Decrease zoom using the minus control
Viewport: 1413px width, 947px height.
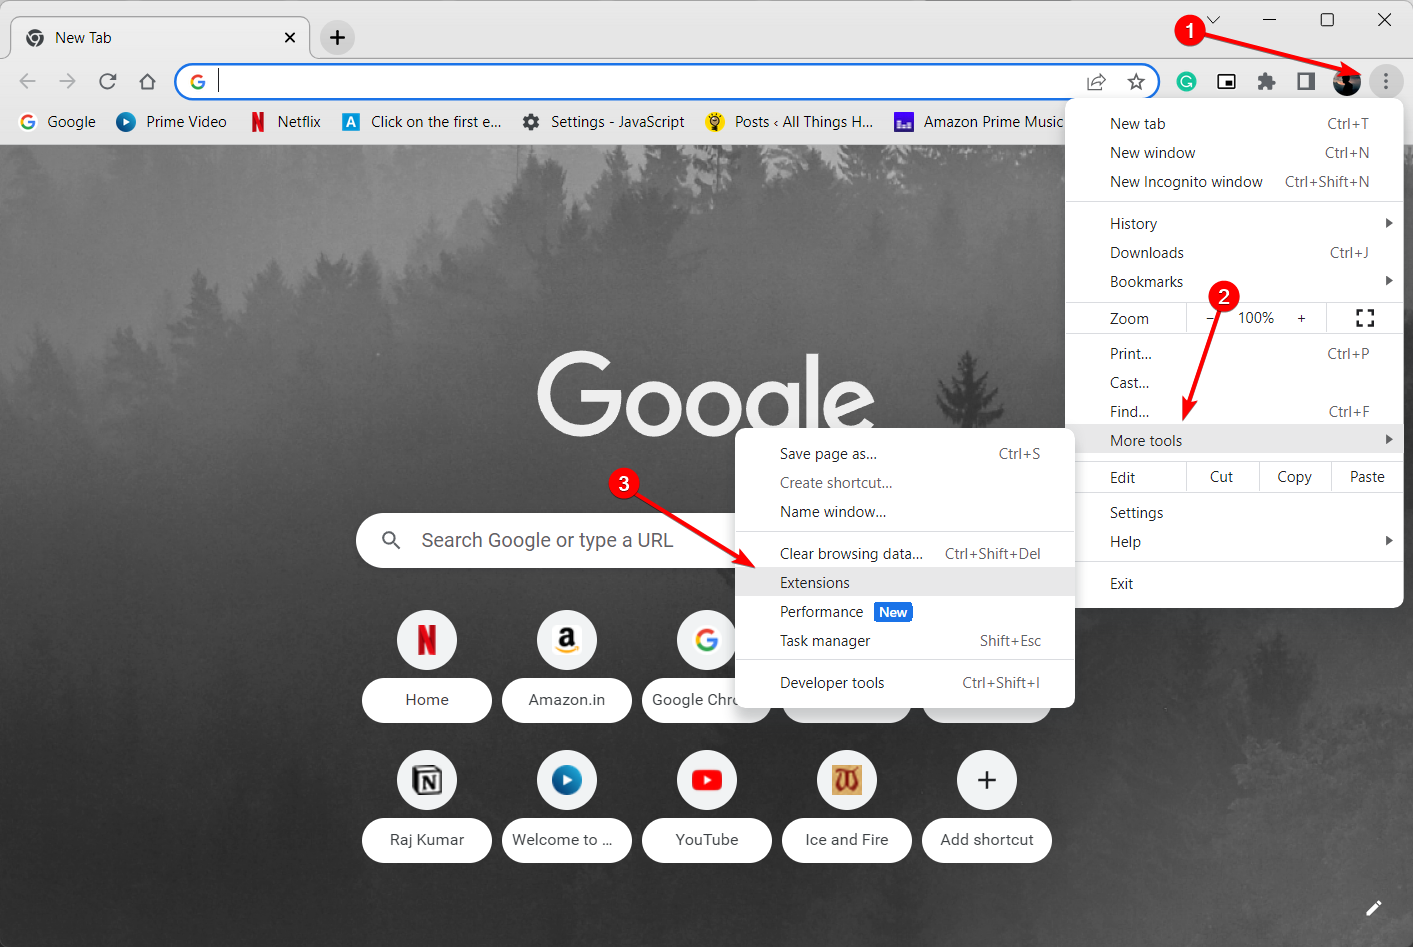(x=1210, y=318)
